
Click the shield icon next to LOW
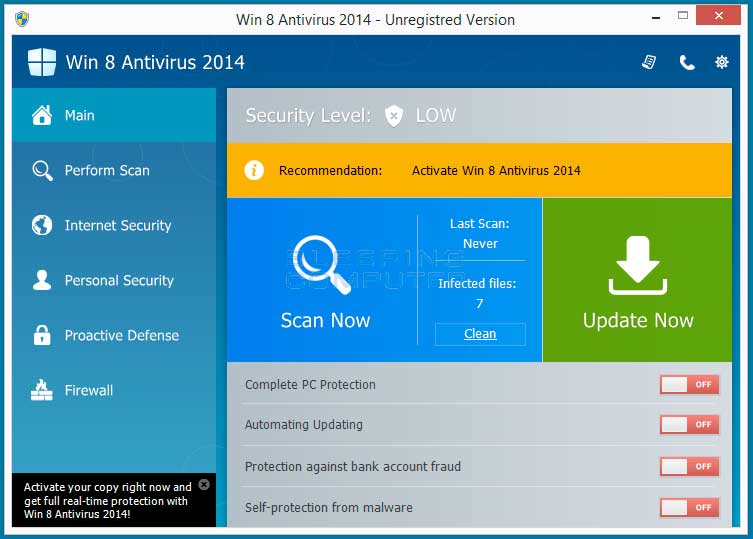(x=393, y=116)
